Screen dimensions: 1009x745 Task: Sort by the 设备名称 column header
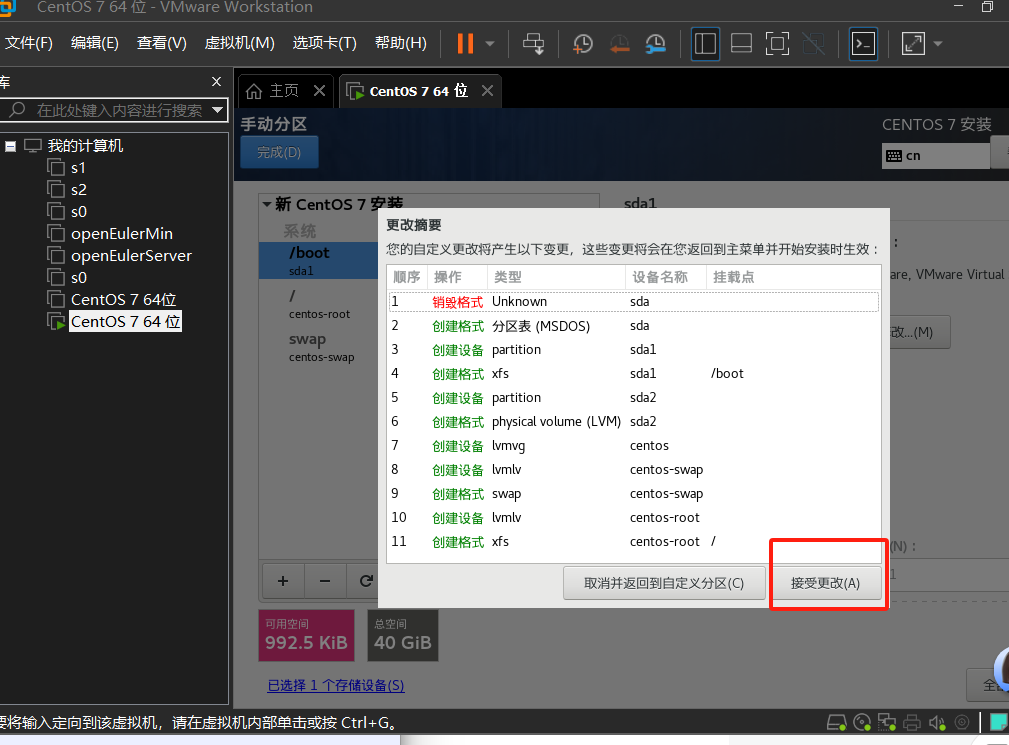[665, 277]
